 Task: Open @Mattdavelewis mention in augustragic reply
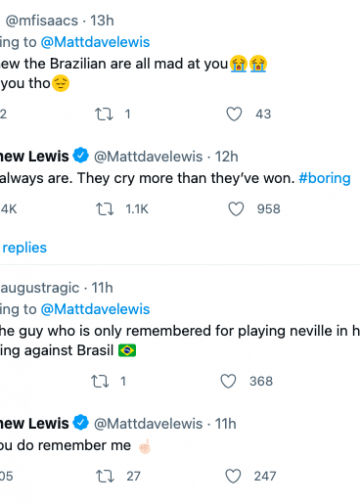pos(95,309)
